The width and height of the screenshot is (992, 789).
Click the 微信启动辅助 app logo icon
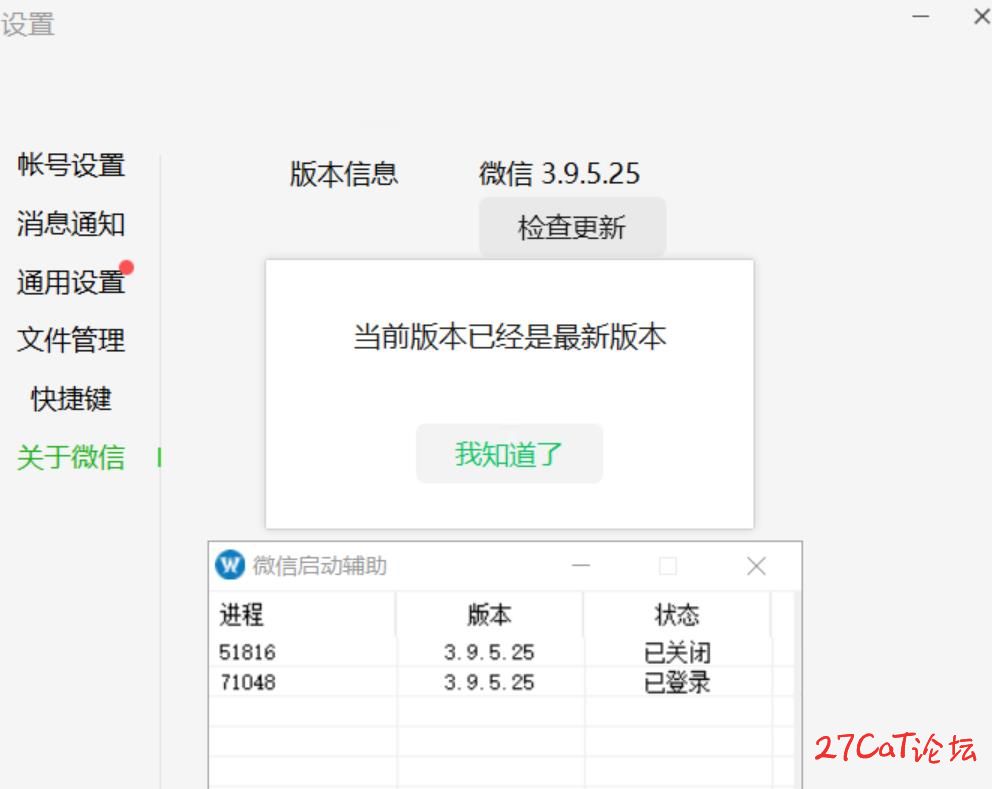point(230,566)
